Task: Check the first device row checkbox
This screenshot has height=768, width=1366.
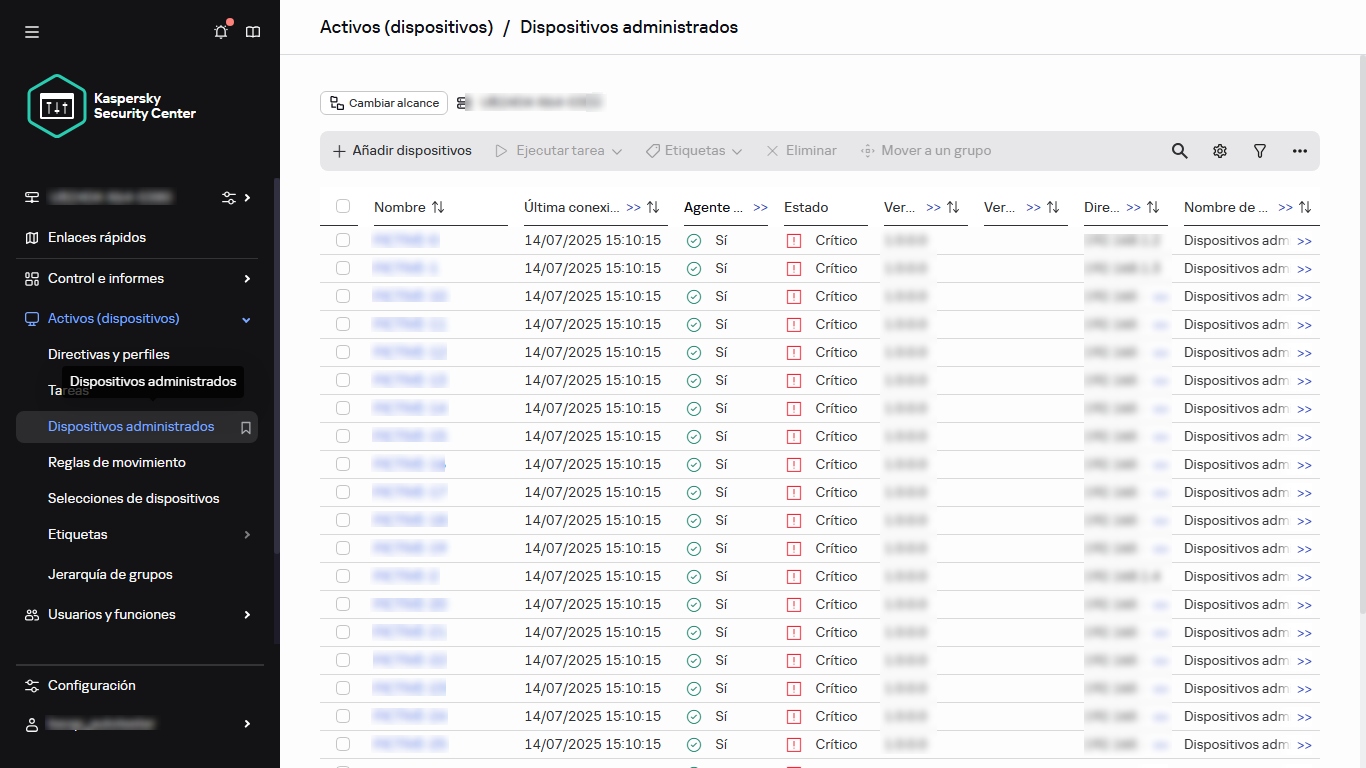Action: [343, 240]
